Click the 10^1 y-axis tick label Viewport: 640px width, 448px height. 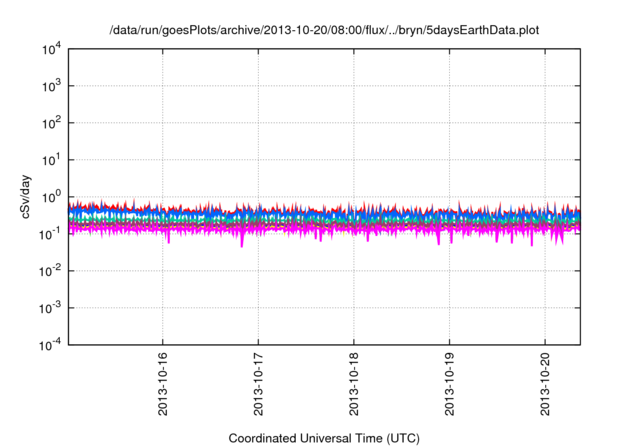tap(51, 160)
